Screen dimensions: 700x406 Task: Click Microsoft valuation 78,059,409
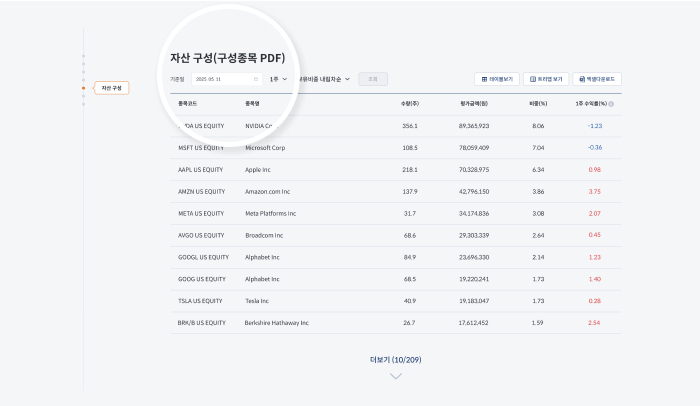(x=474, y=148)
